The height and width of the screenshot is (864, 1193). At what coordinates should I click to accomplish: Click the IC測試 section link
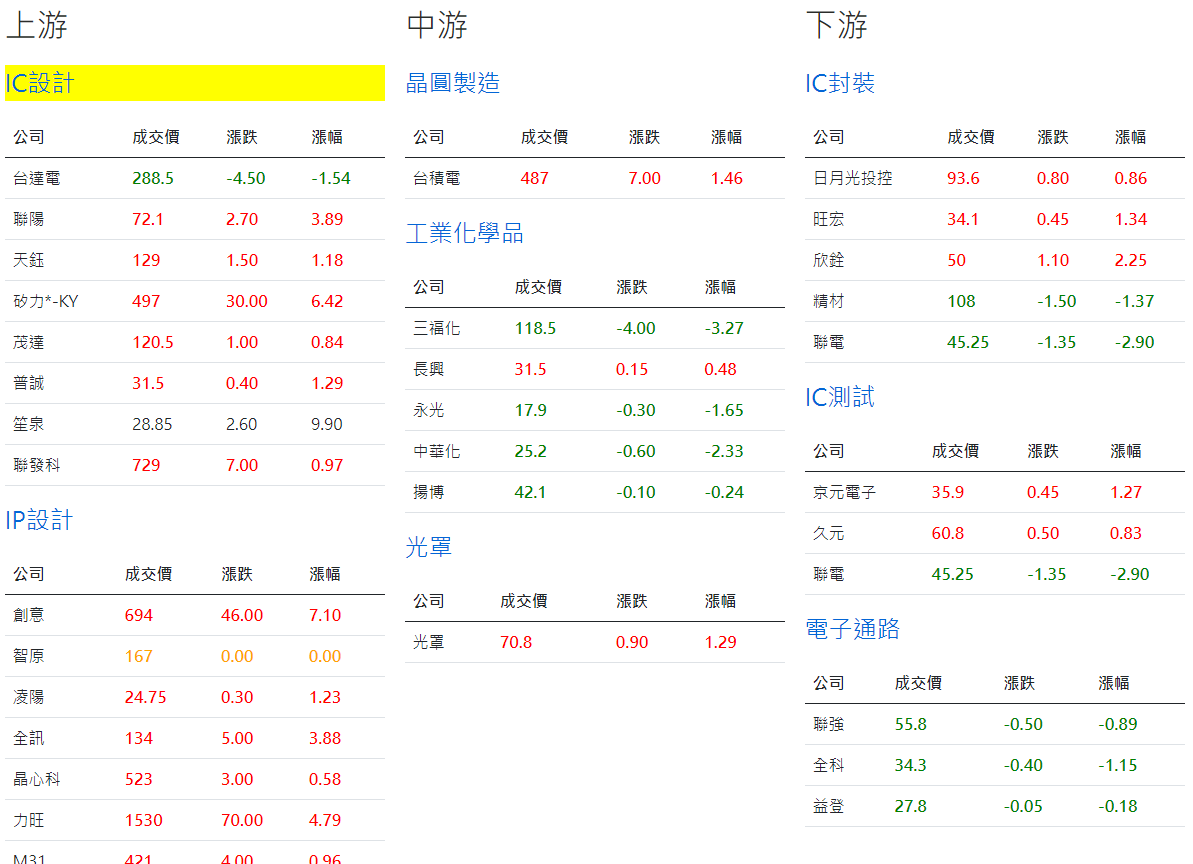pos(840,397)
